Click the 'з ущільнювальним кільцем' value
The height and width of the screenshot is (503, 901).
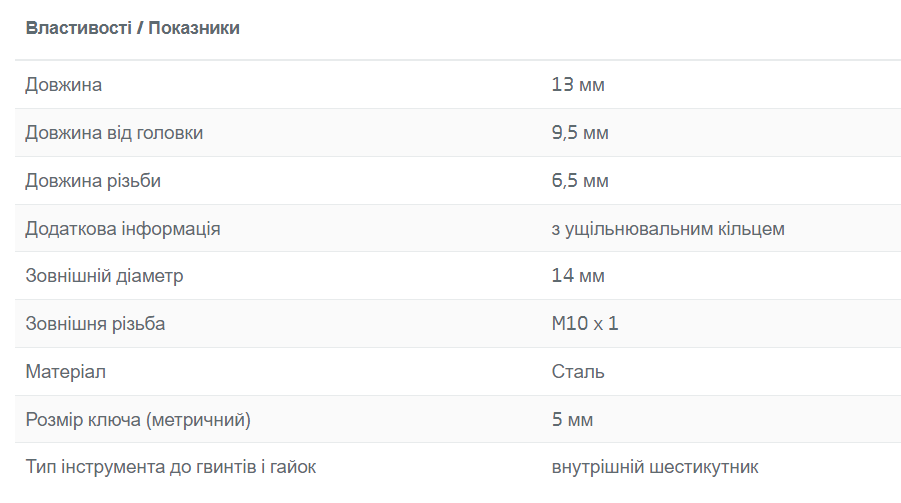click(668, 229)
